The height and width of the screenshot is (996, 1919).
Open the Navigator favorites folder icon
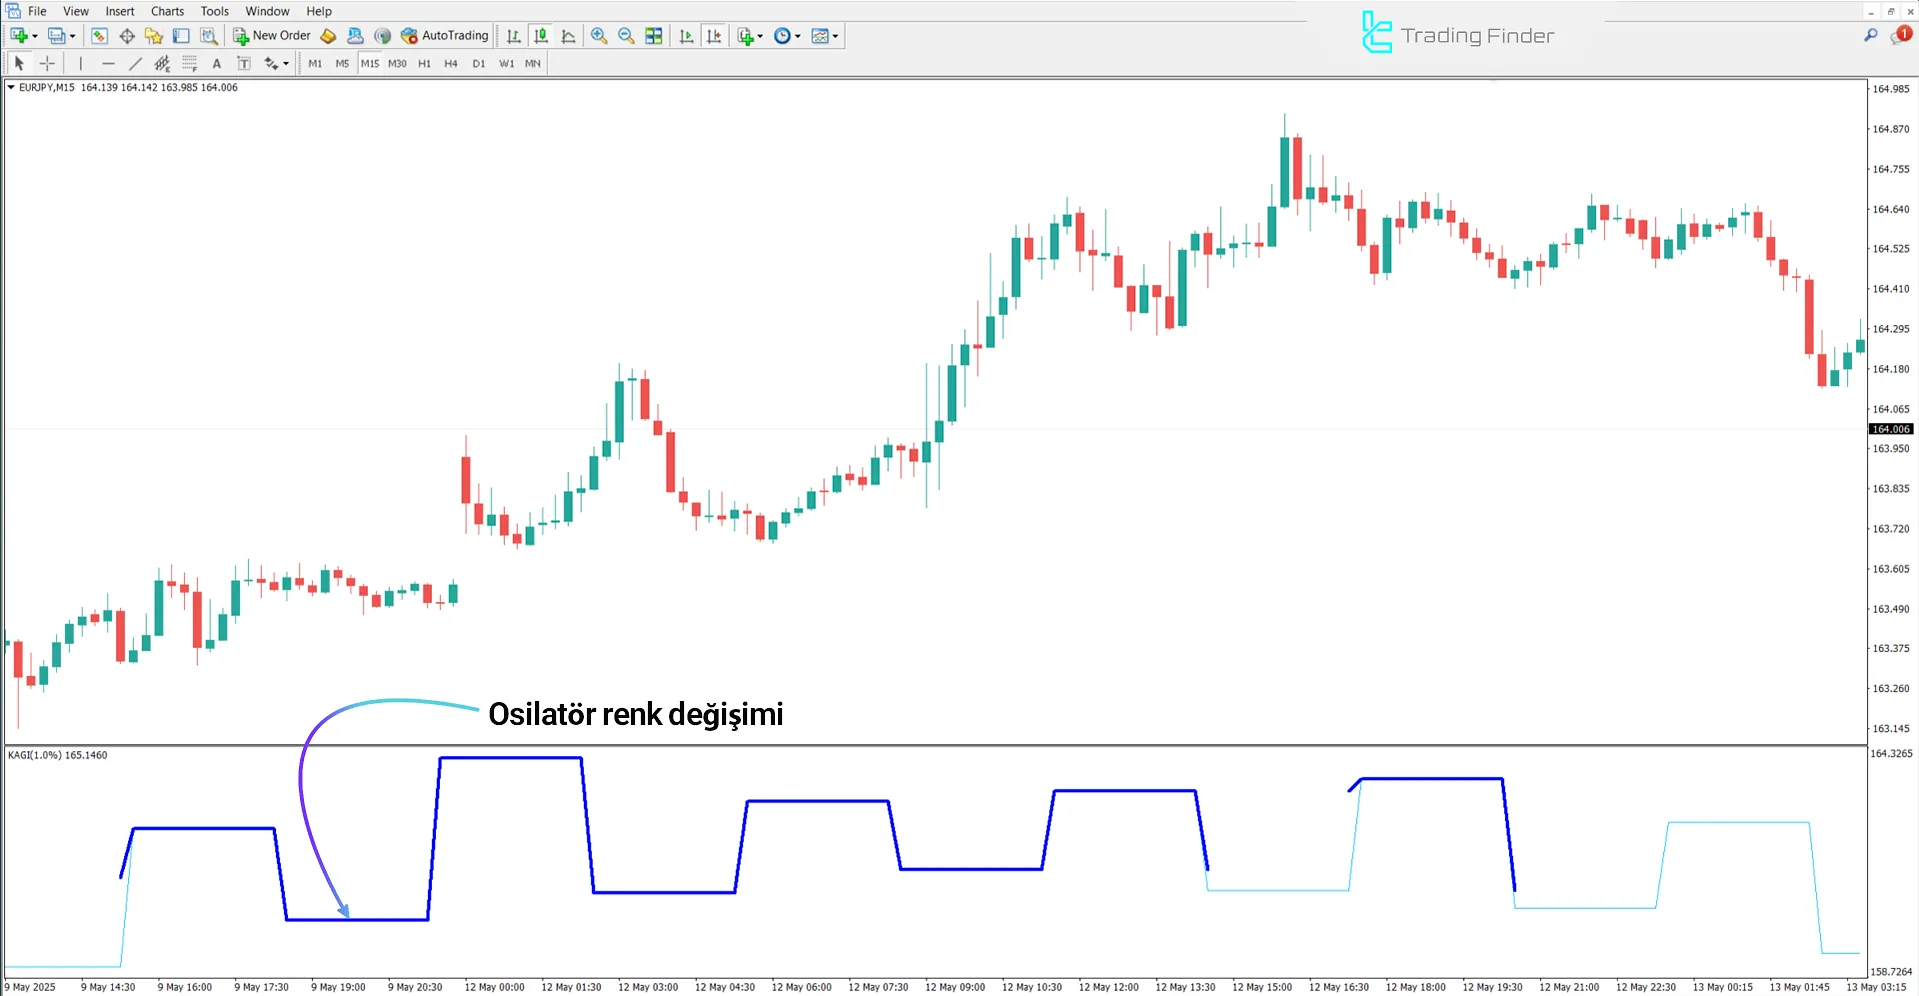pyautogui.click(x=153, y=36)
